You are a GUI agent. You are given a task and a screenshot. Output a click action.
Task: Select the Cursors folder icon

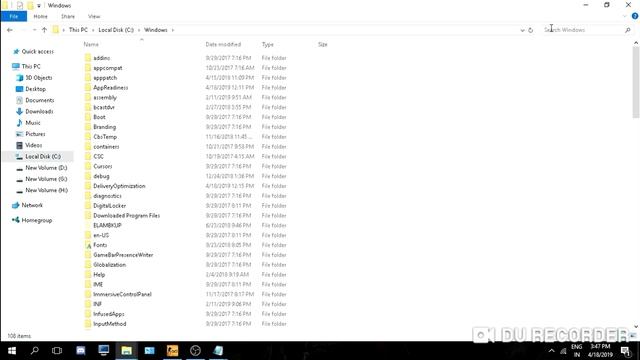click(88, 166)
